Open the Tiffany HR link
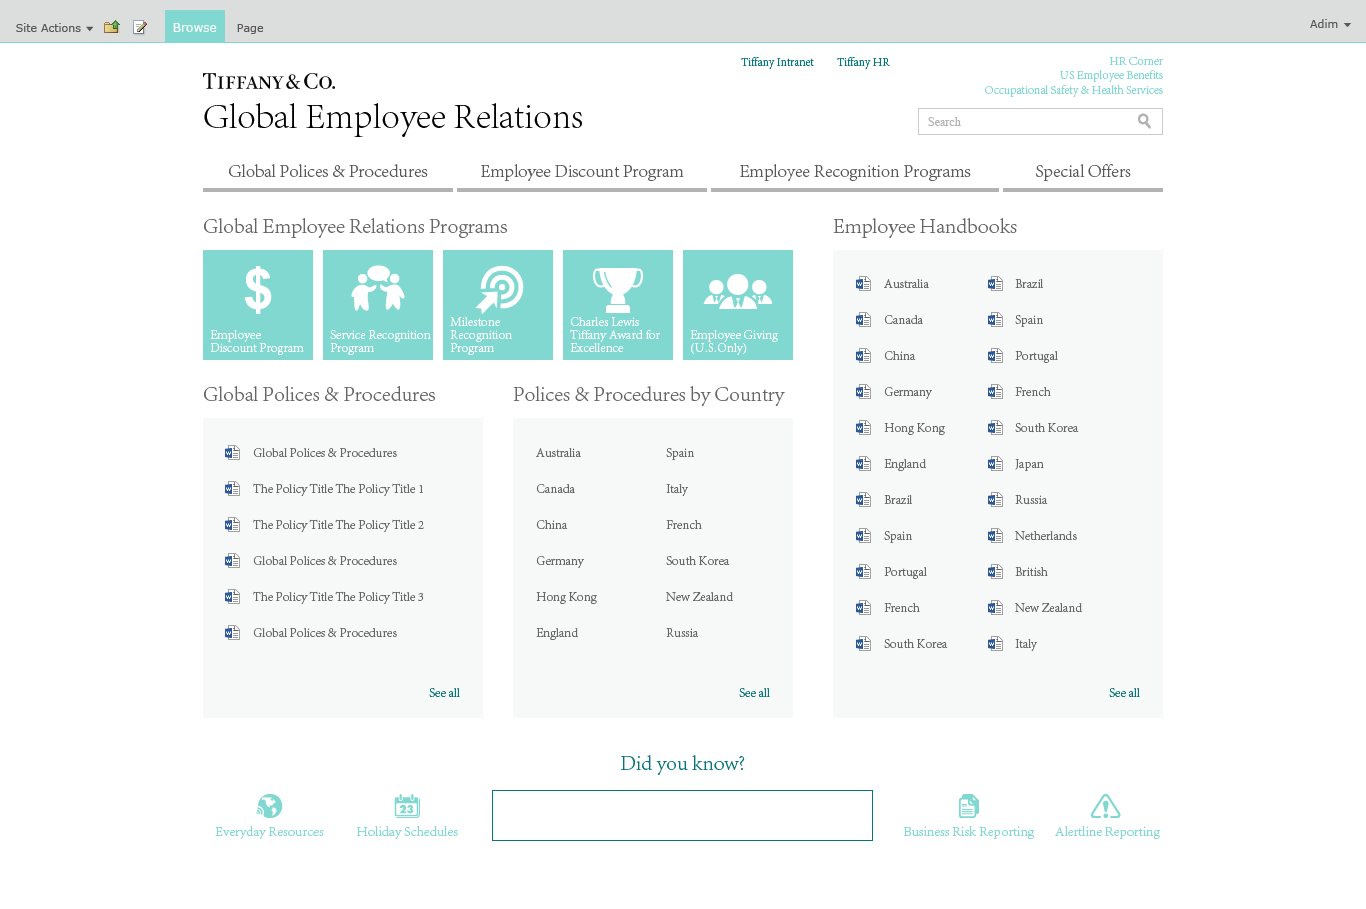1366x909 pixels. [863, 62]
